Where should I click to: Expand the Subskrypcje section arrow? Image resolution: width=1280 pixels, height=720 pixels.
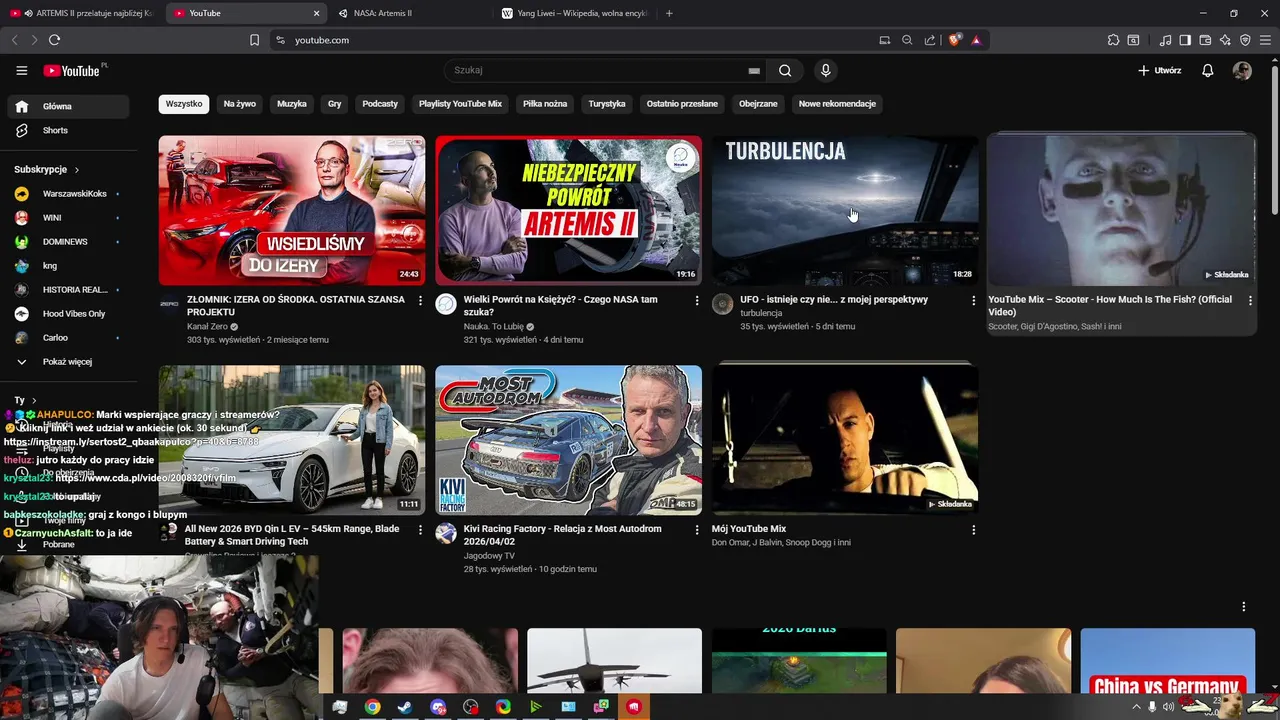point(76,170)
